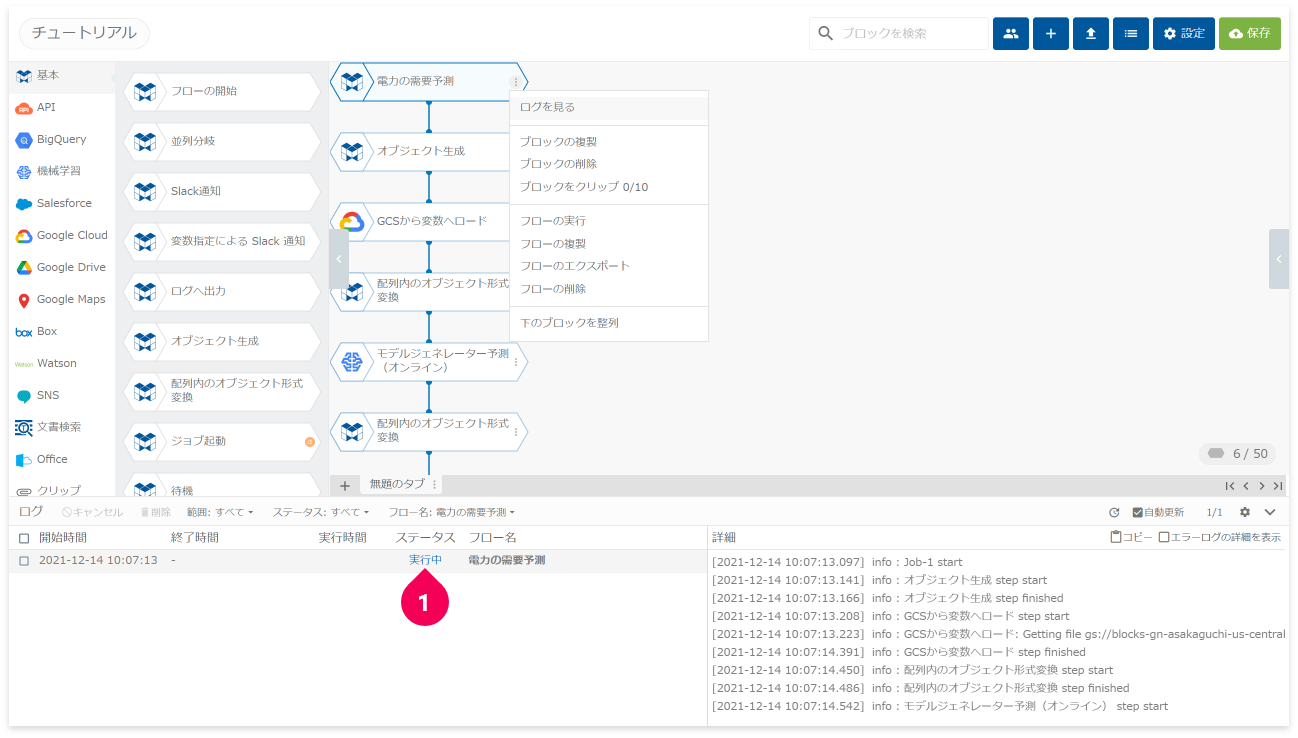Select BigQuery category in sidebar
Viewport: 1298px width, 738px height.
click(x=61, y=139)
